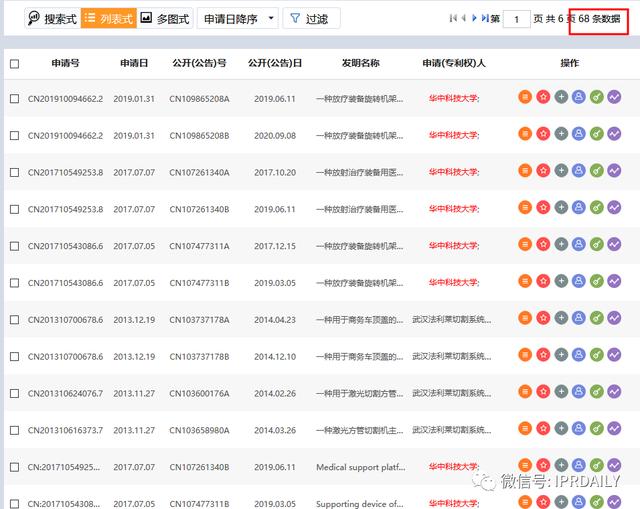
Task: Click publication date 2017.12.15
Action: 275,246
